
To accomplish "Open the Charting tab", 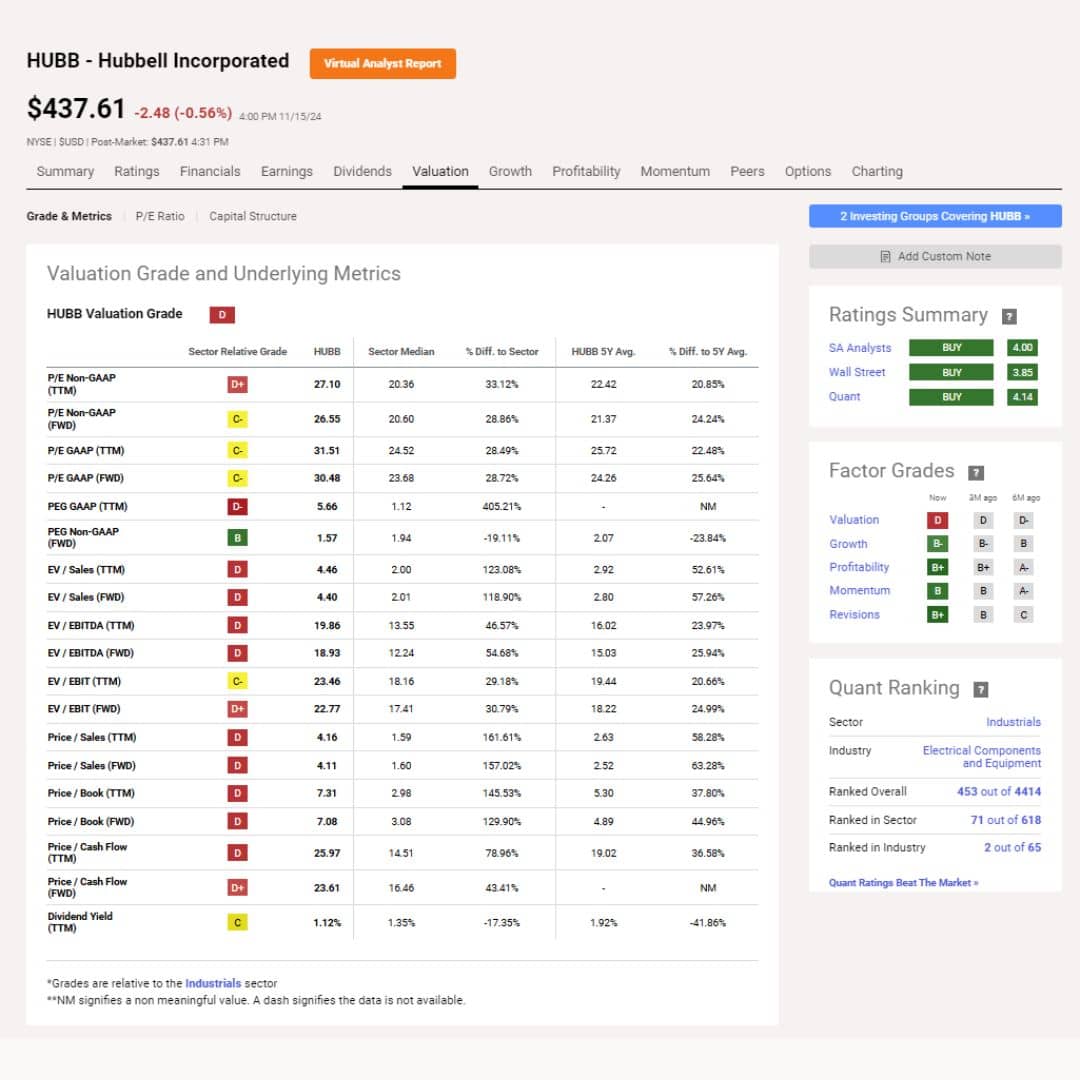I will 877,172.
